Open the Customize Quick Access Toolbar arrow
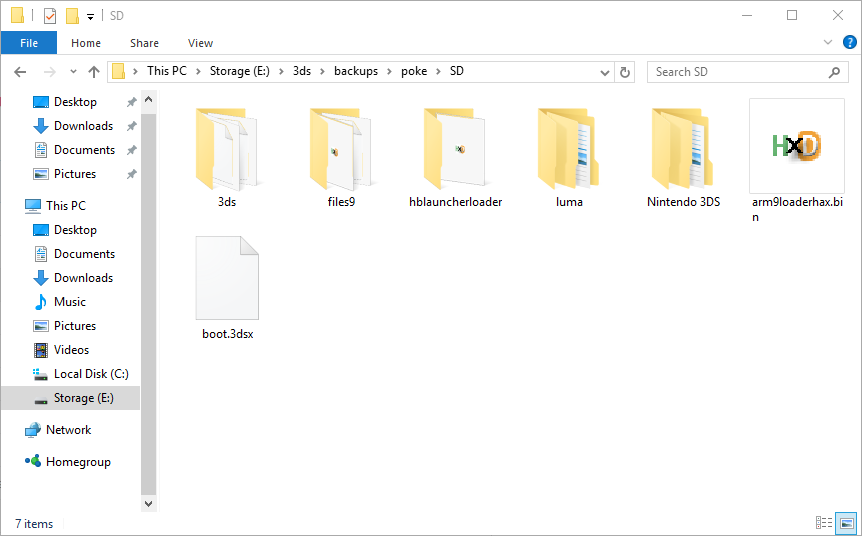 (x=90, y=16)
